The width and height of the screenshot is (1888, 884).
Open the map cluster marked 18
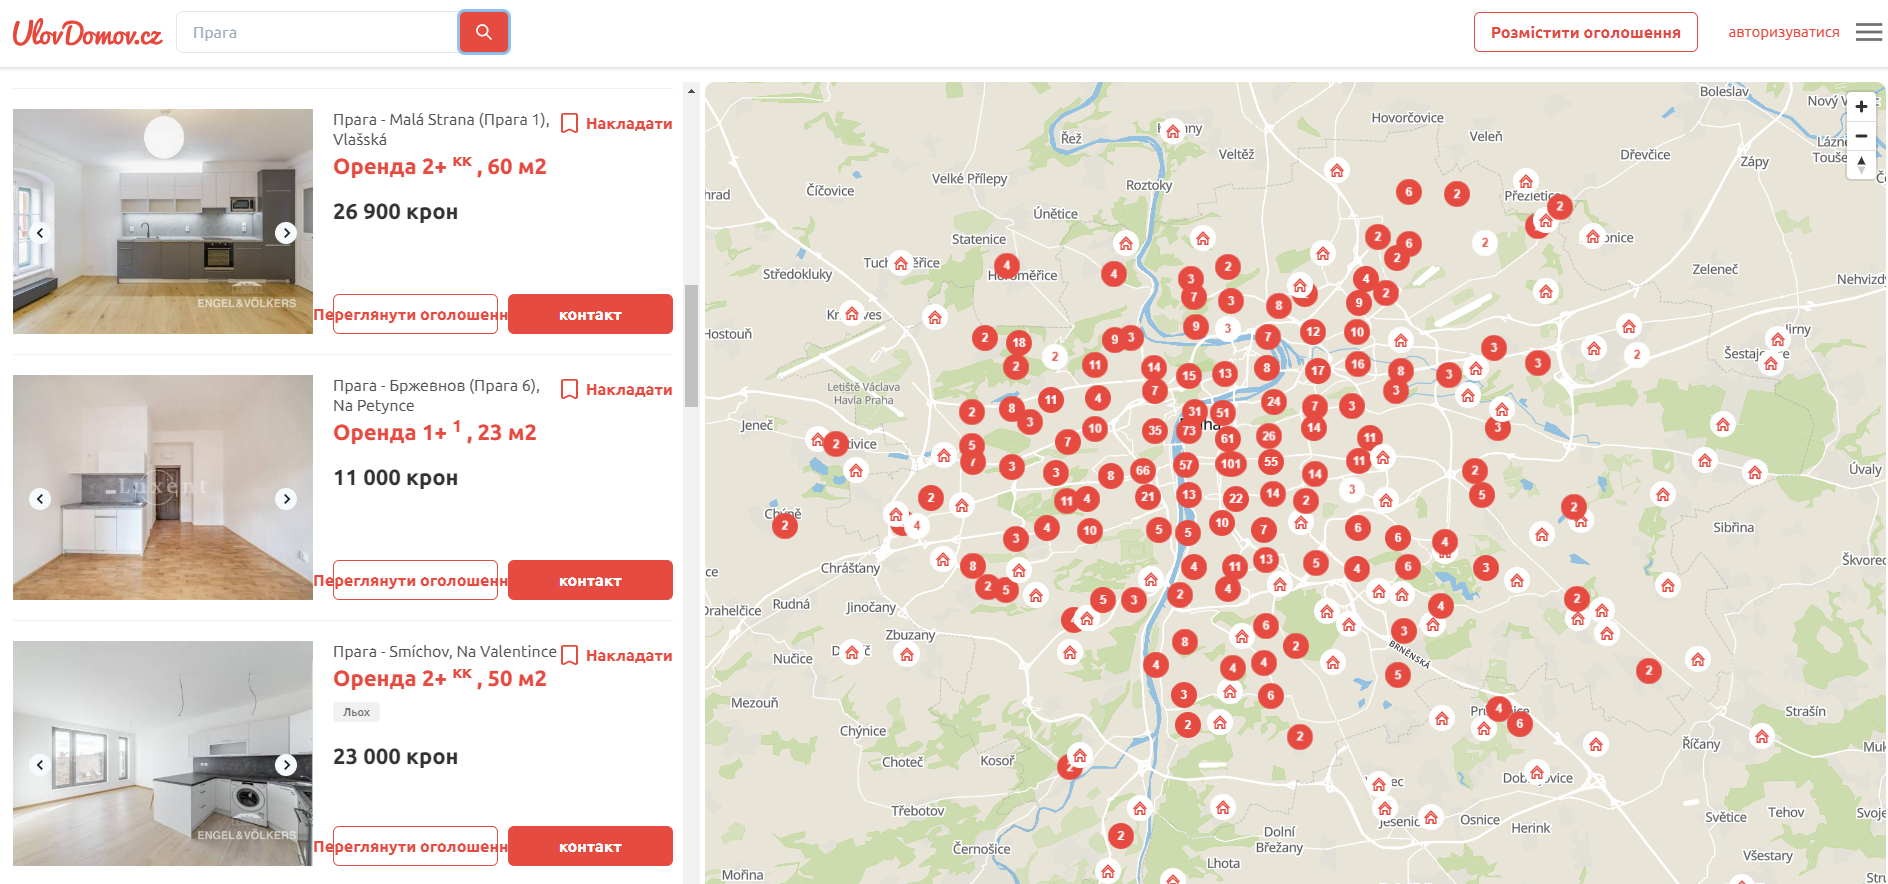pyautogui.click(x=1019, y=342)
